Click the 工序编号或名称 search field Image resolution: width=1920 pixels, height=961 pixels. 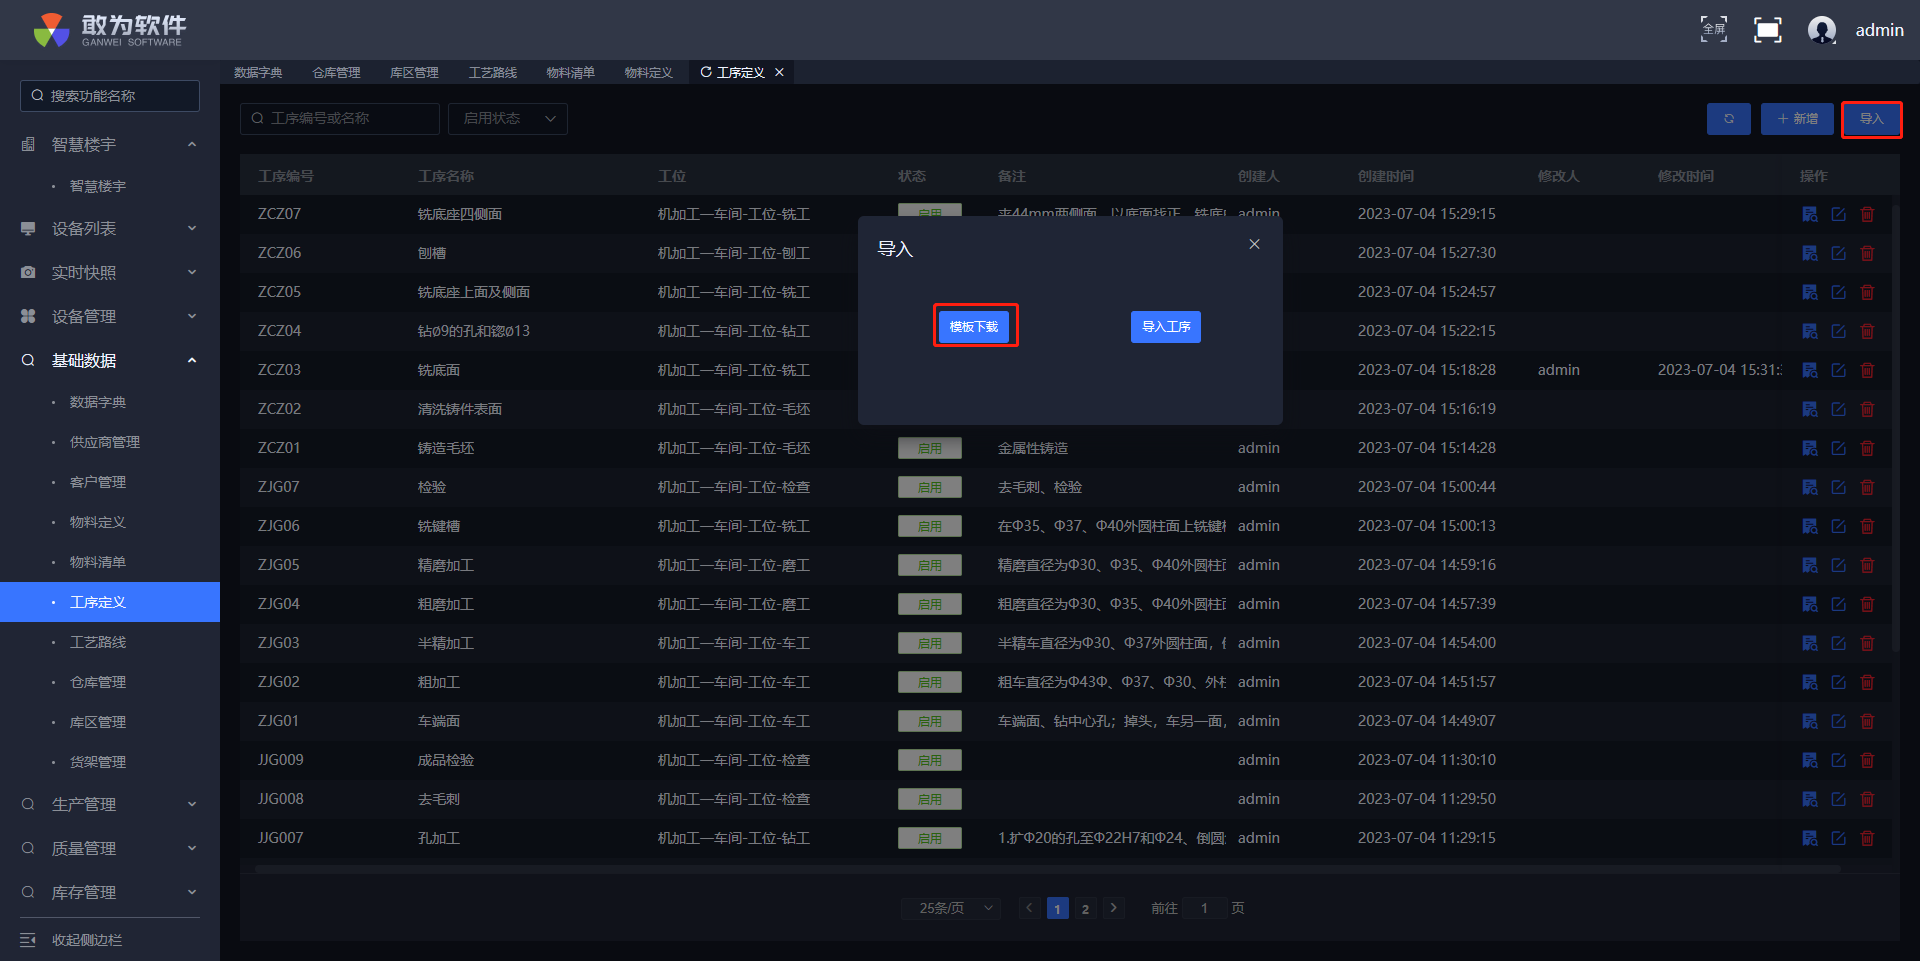point(340,119)
